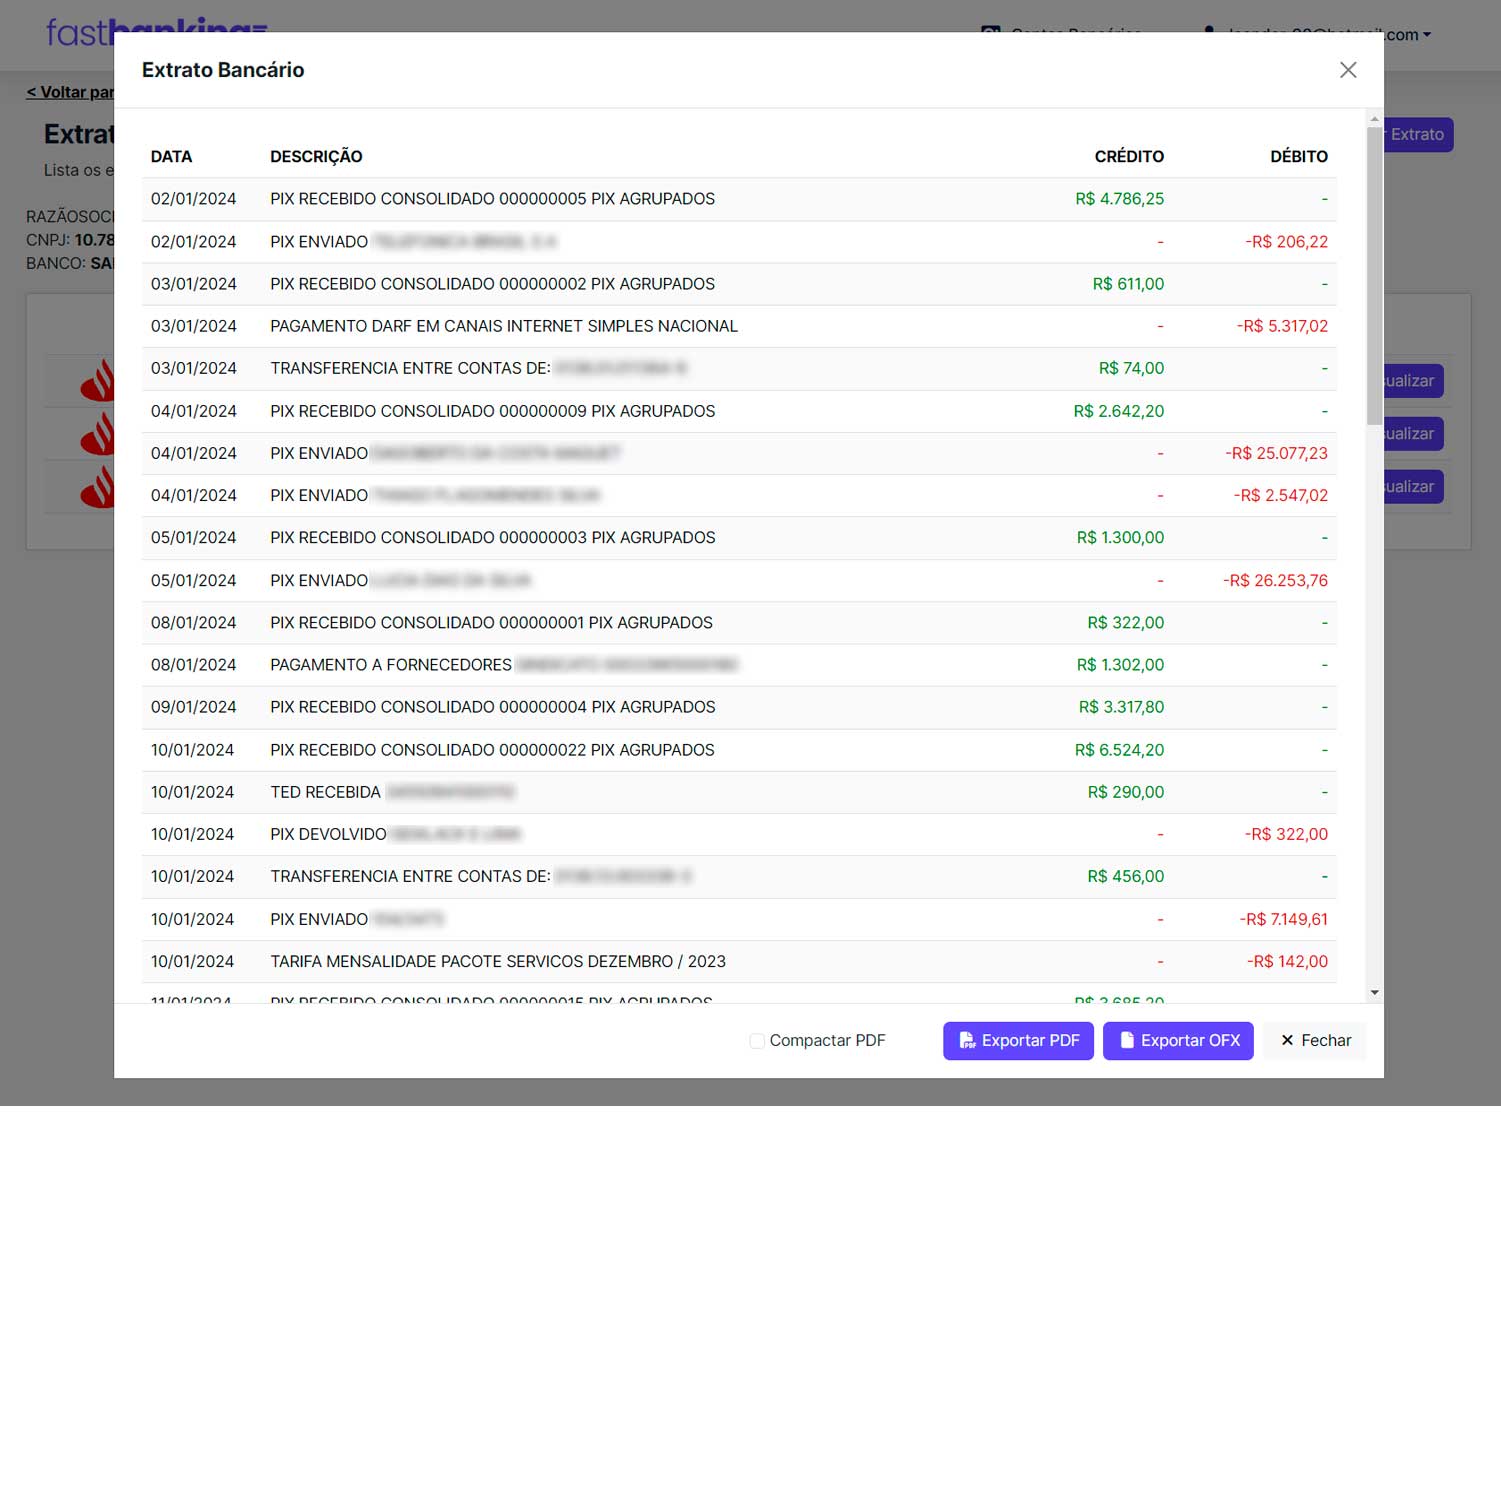The width and height of the screenshot is (1501, 1500).
Task: Click the scroll up arrow of the statement
Action: click(1374, 119)
